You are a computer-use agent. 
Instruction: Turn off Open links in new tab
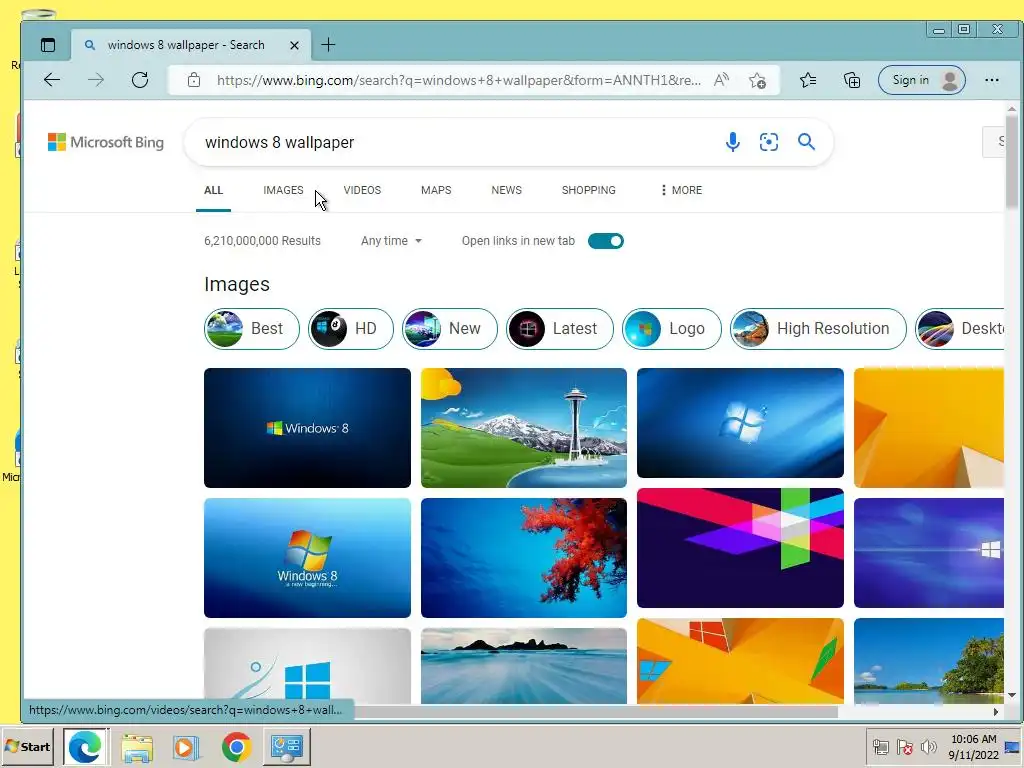click(606, 241)
